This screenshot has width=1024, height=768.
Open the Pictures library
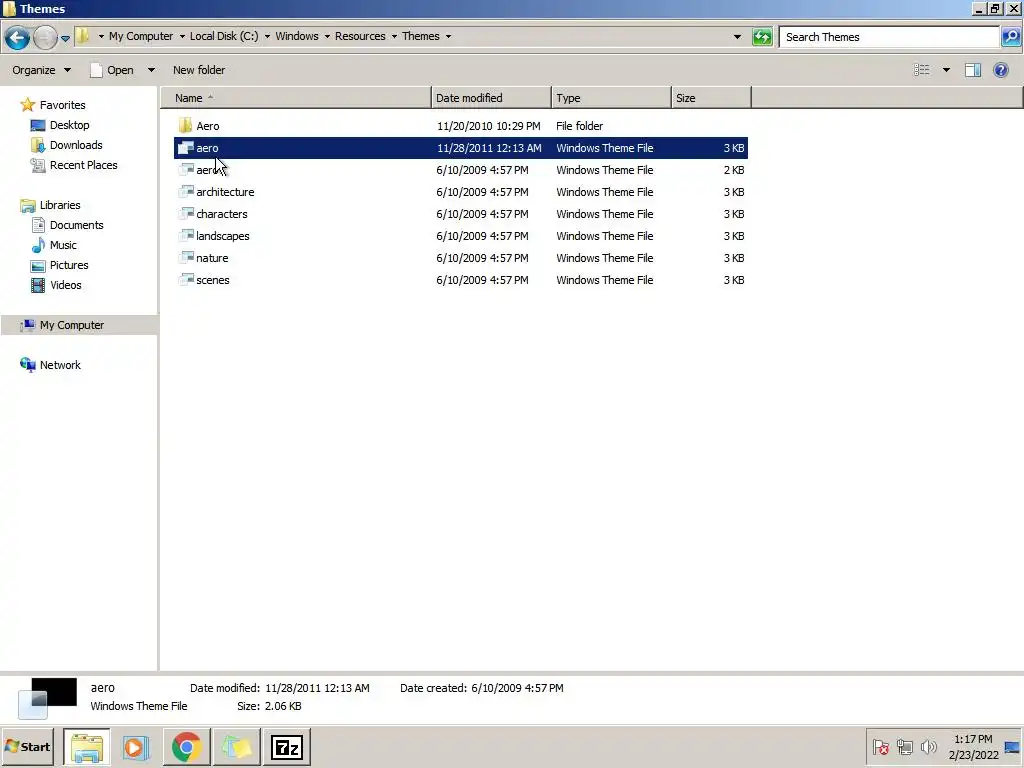pos(69,265)
